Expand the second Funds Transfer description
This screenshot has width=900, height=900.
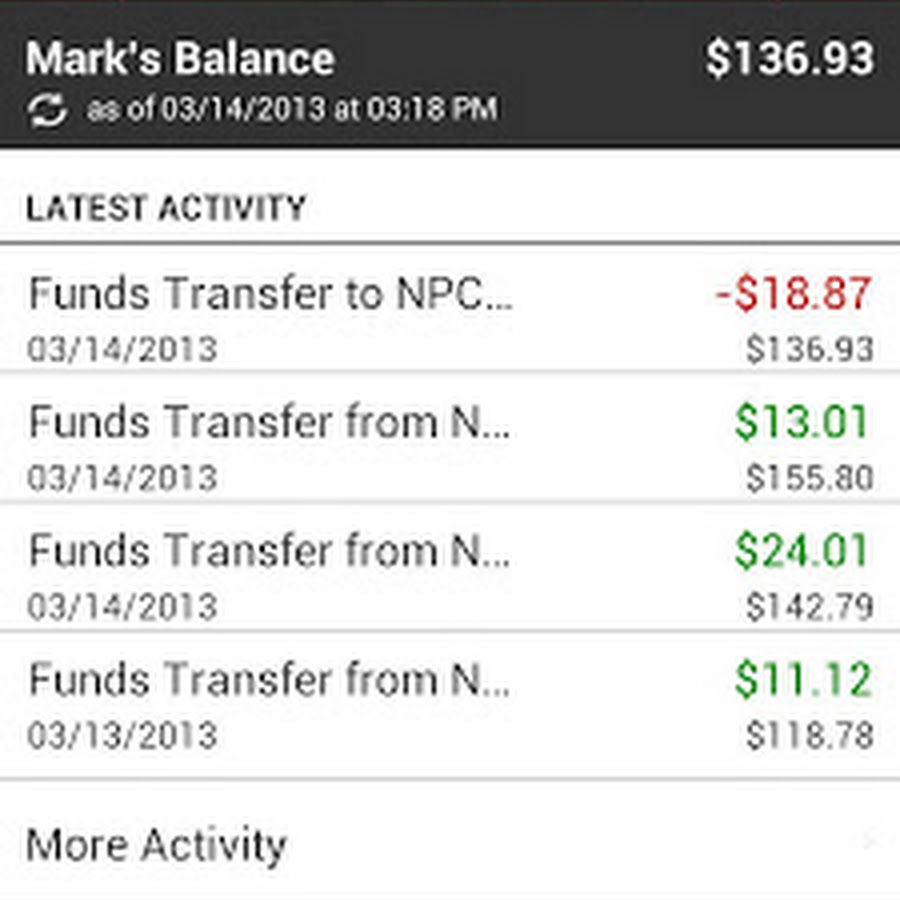click(270, 422)
